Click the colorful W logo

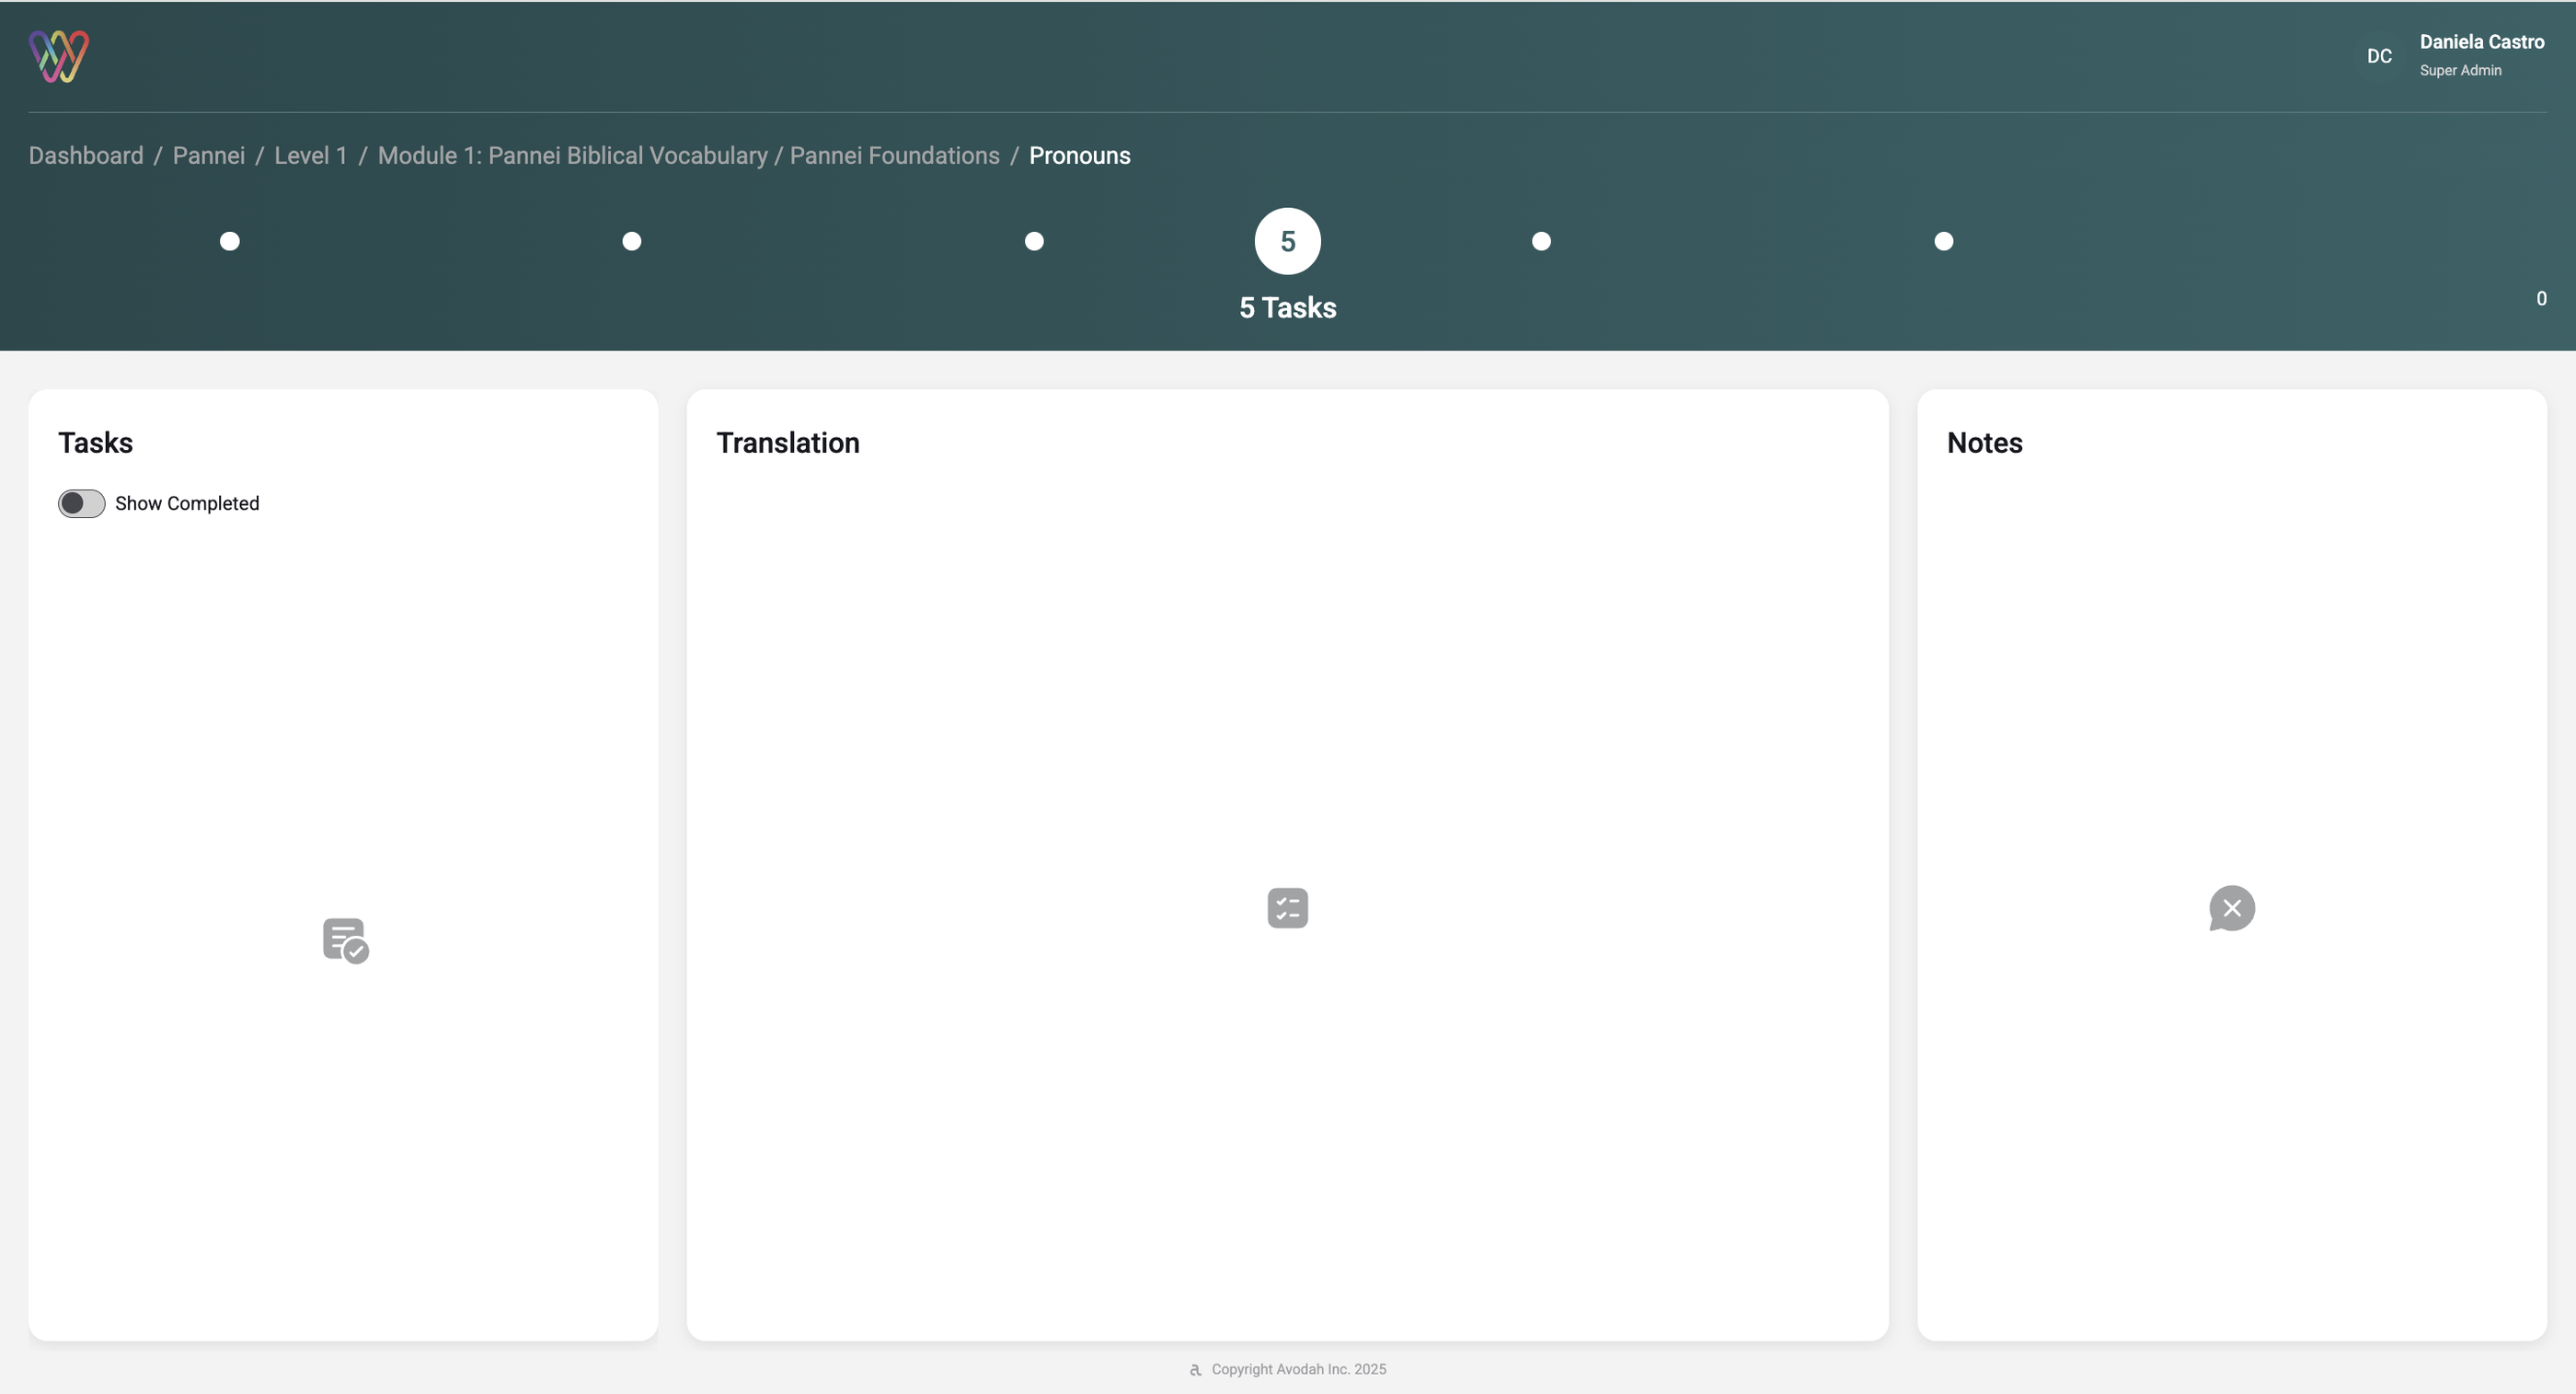59,56
